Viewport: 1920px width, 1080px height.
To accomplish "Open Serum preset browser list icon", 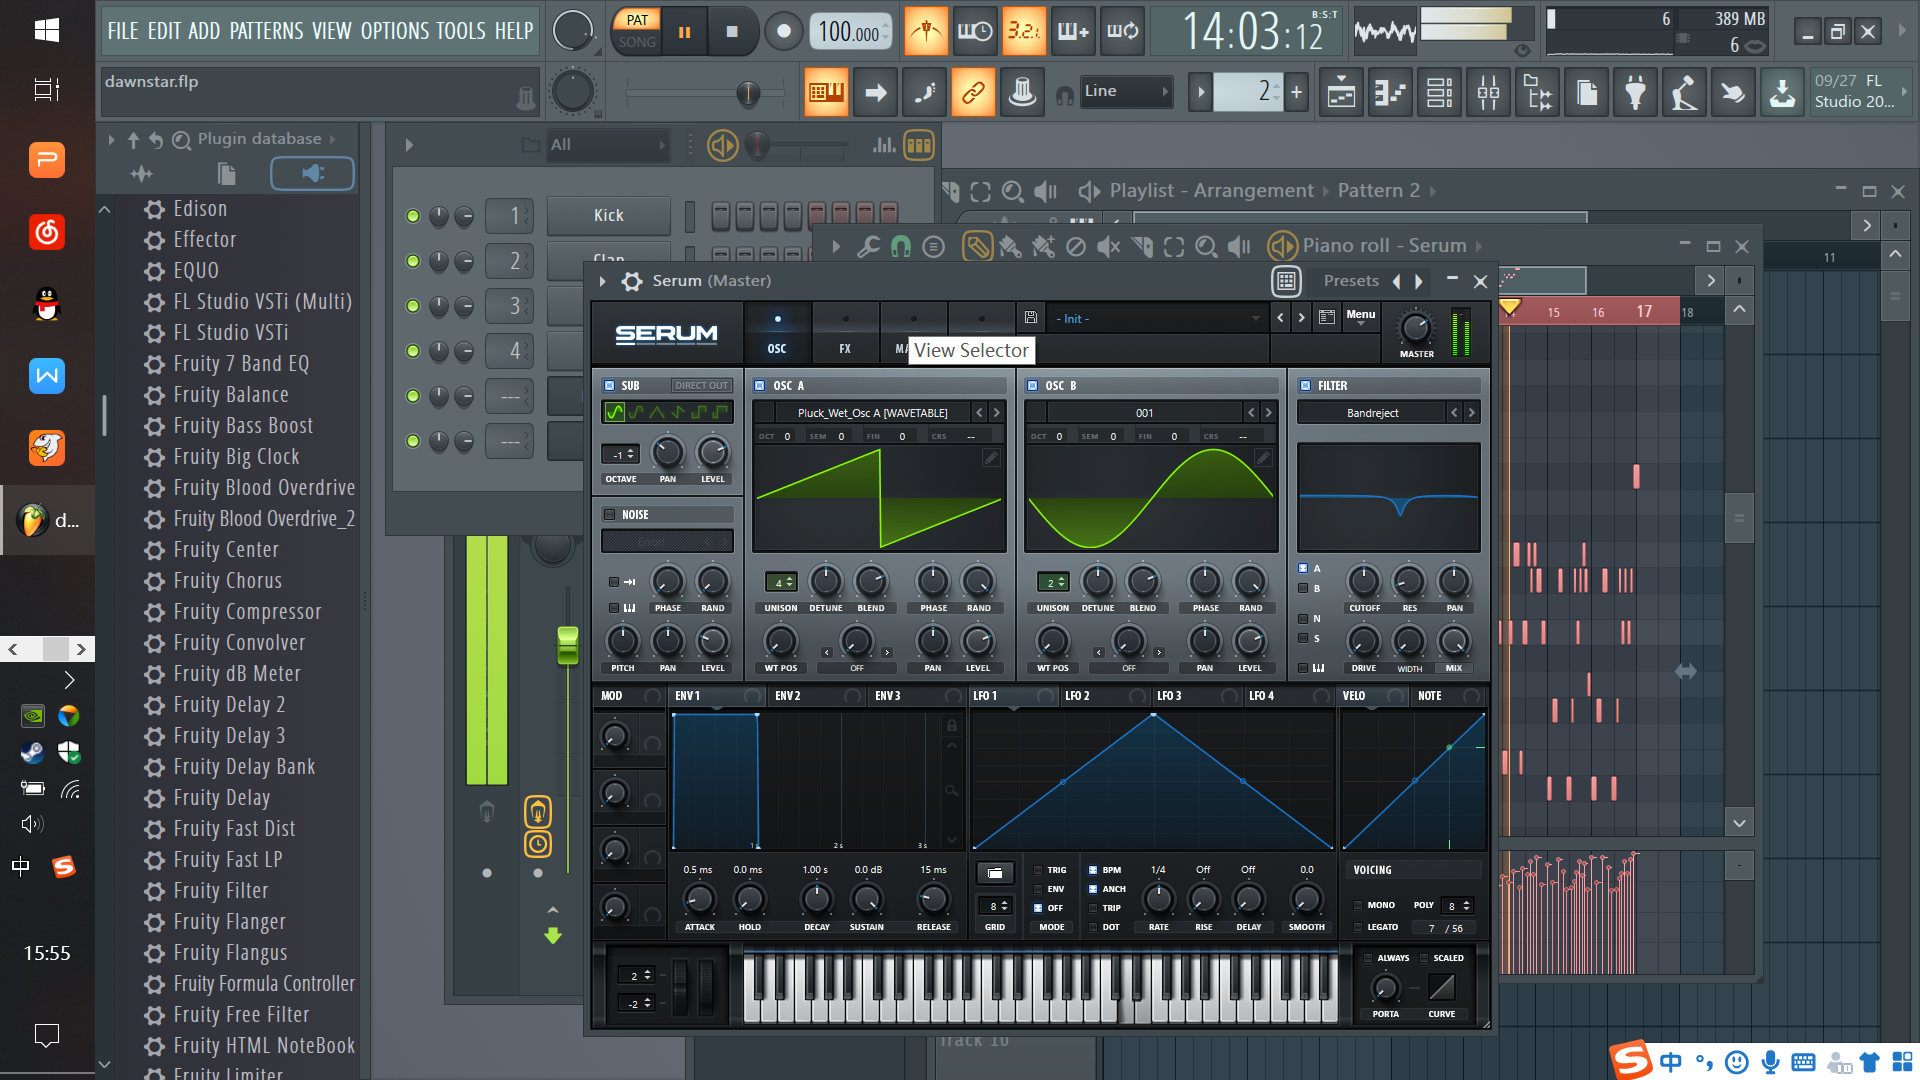I will click(1327, 318).
